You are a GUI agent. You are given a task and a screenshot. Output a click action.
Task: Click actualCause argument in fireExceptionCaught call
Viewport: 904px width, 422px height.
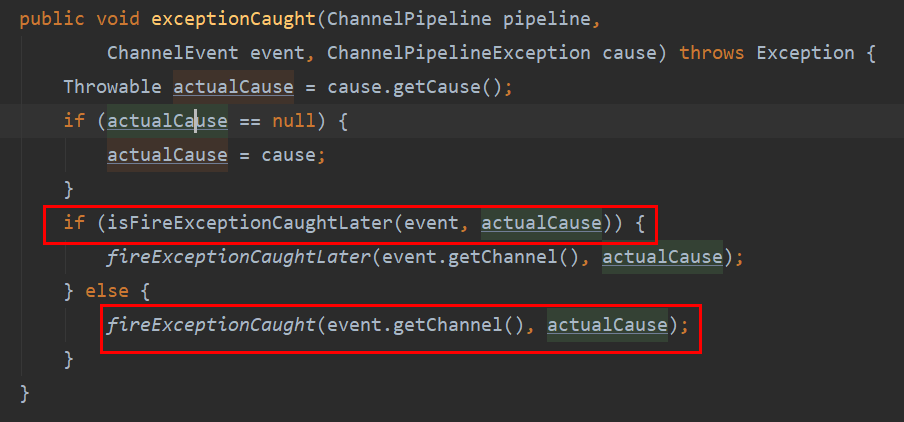[x=607, y=325]
